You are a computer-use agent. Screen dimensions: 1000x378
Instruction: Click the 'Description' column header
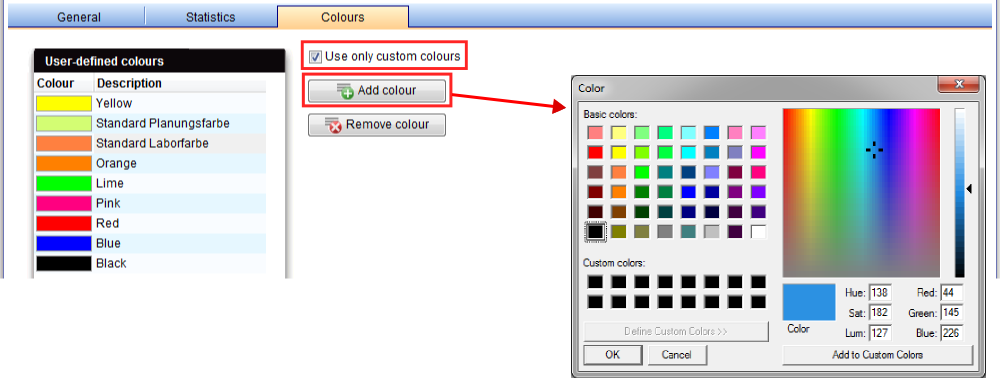click(x=129, y=84)
